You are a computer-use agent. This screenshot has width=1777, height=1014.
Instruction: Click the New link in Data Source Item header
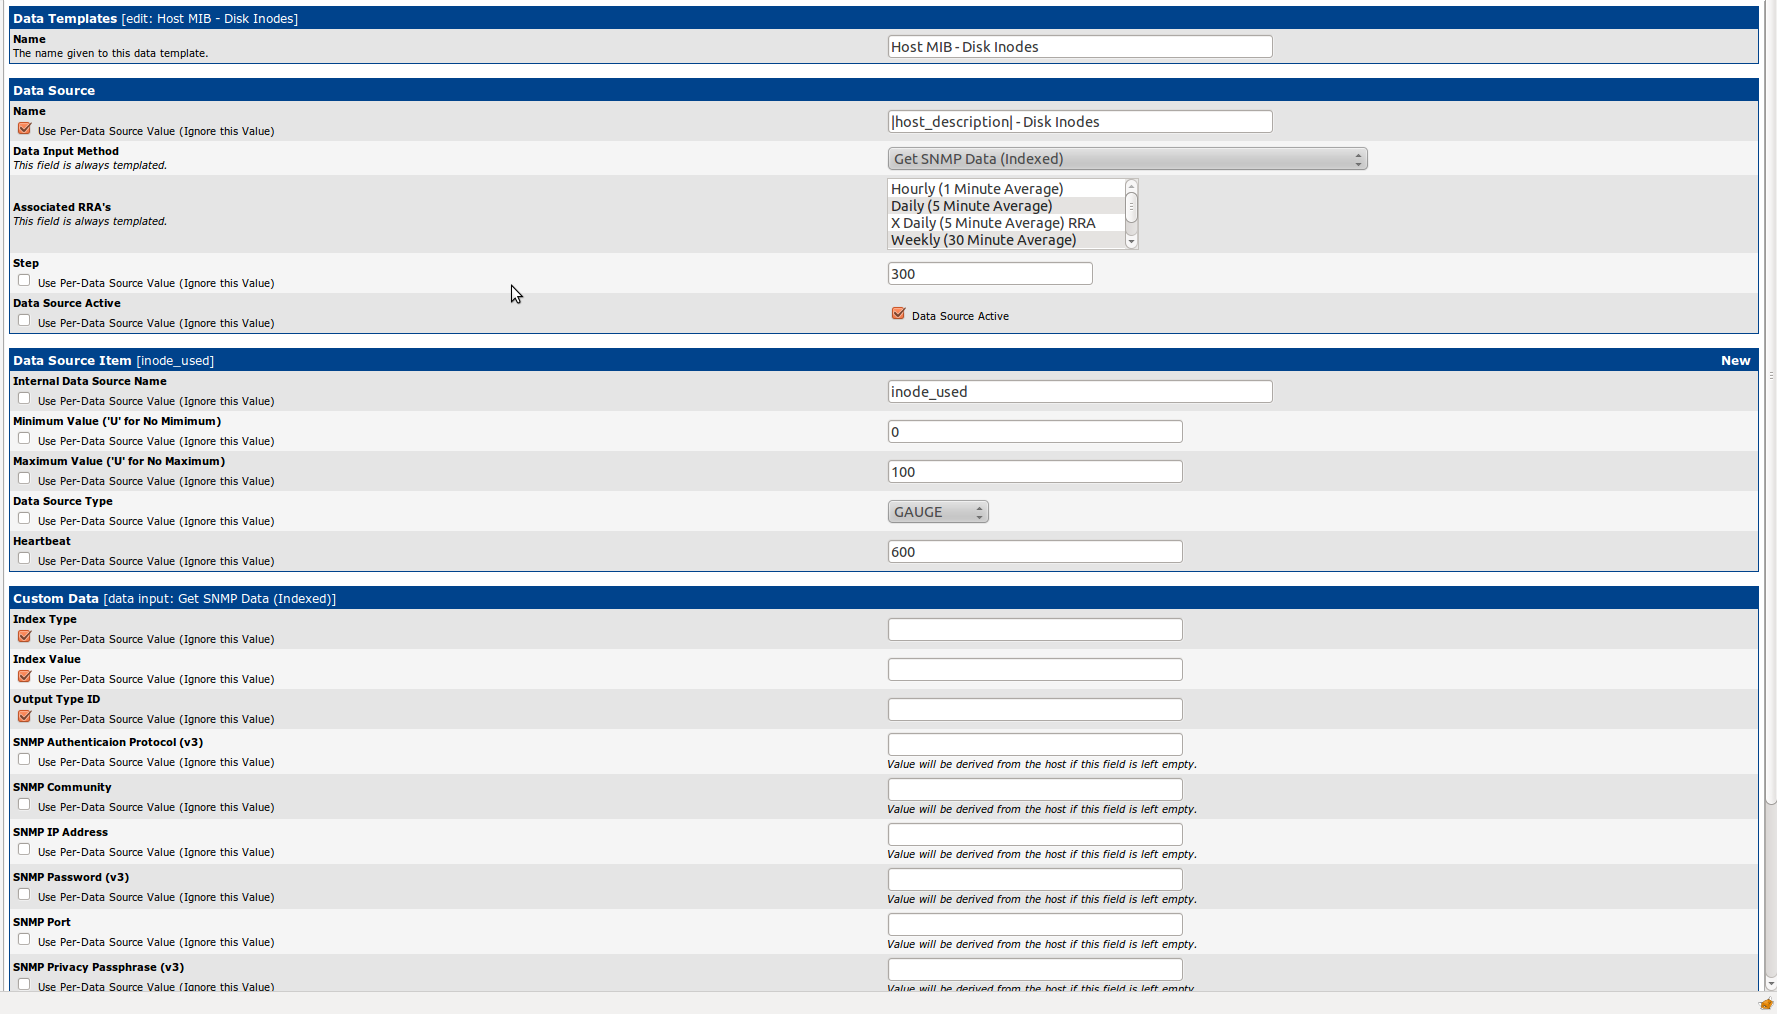coord(1735,361)
